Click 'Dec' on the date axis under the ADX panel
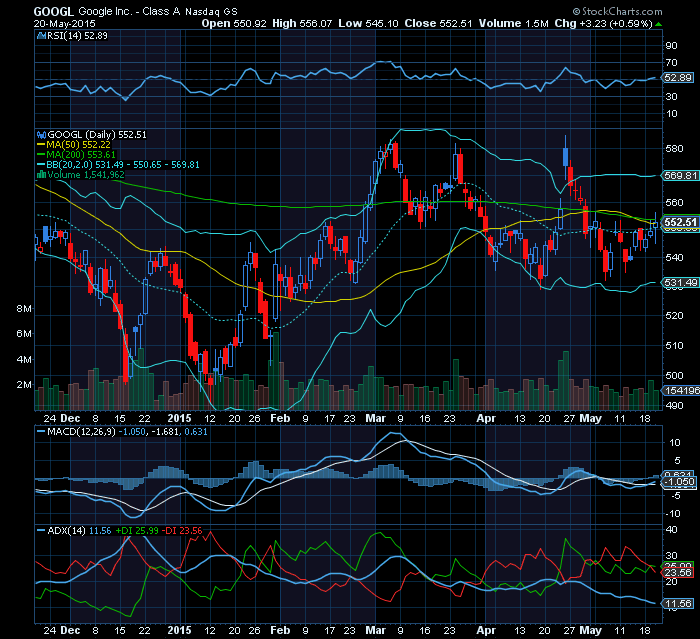The height and width of the screenshot is (639, 700). point(70,631)
